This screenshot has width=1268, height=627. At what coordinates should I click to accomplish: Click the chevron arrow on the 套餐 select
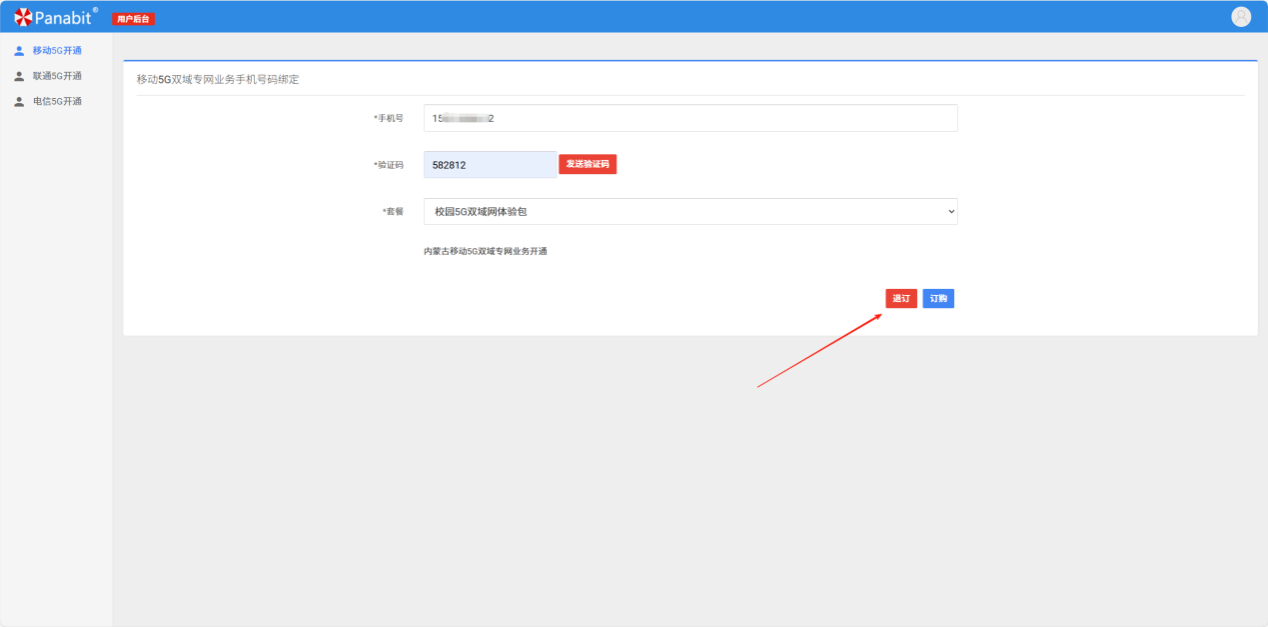[x=950, y=211]
